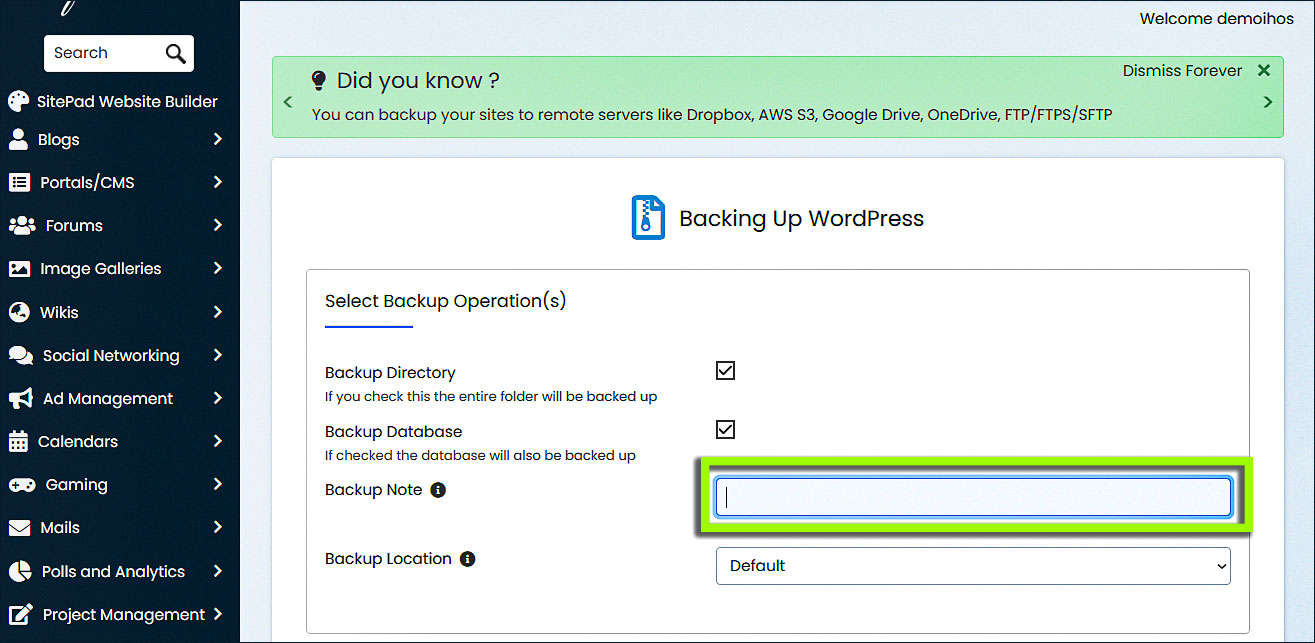Click the Dismiss Forever link
Image resolution: width=1315 pixels, height=643 pixels.
coord(1182,71)
